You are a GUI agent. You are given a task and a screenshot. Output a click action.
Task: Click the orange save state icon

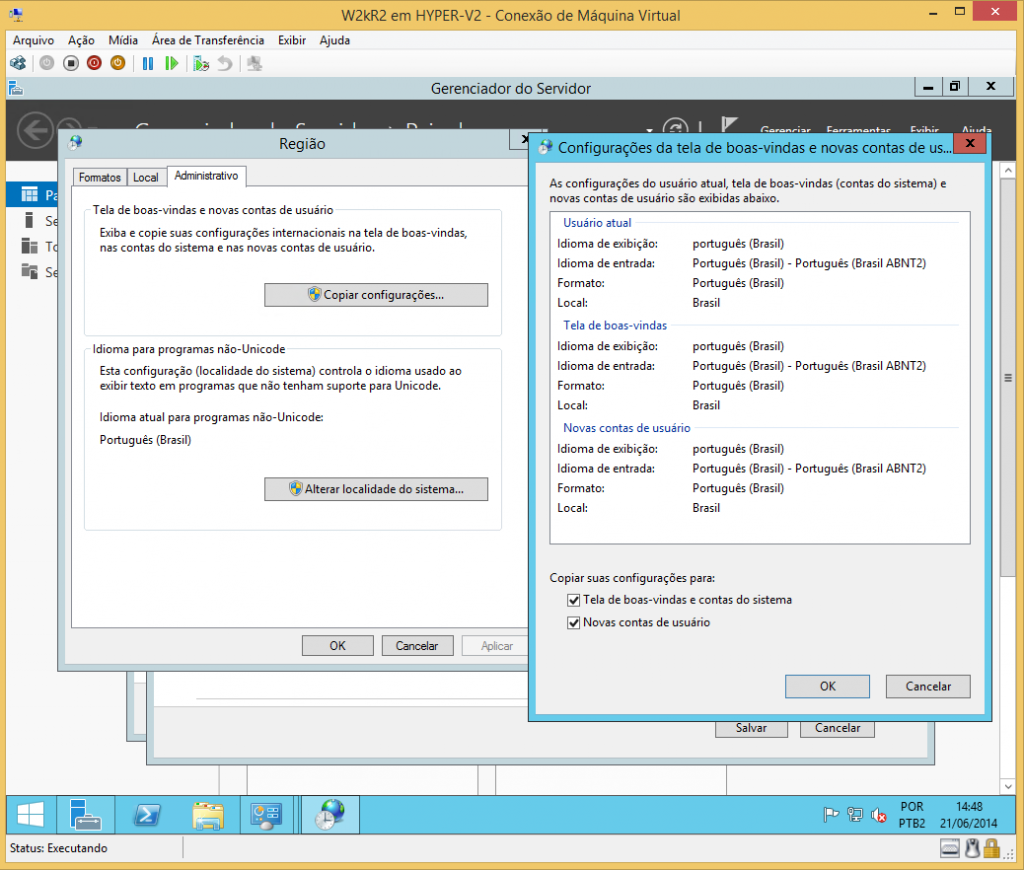(118, 63)
